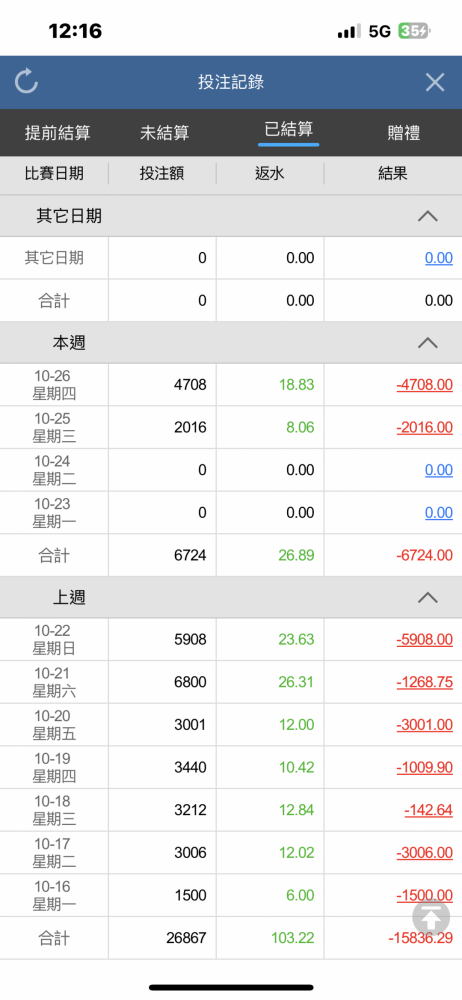The width and height of the screenshot is (462, 1000).
Task: Tap the cellular signal bars icon
Action: pos(349,31)
